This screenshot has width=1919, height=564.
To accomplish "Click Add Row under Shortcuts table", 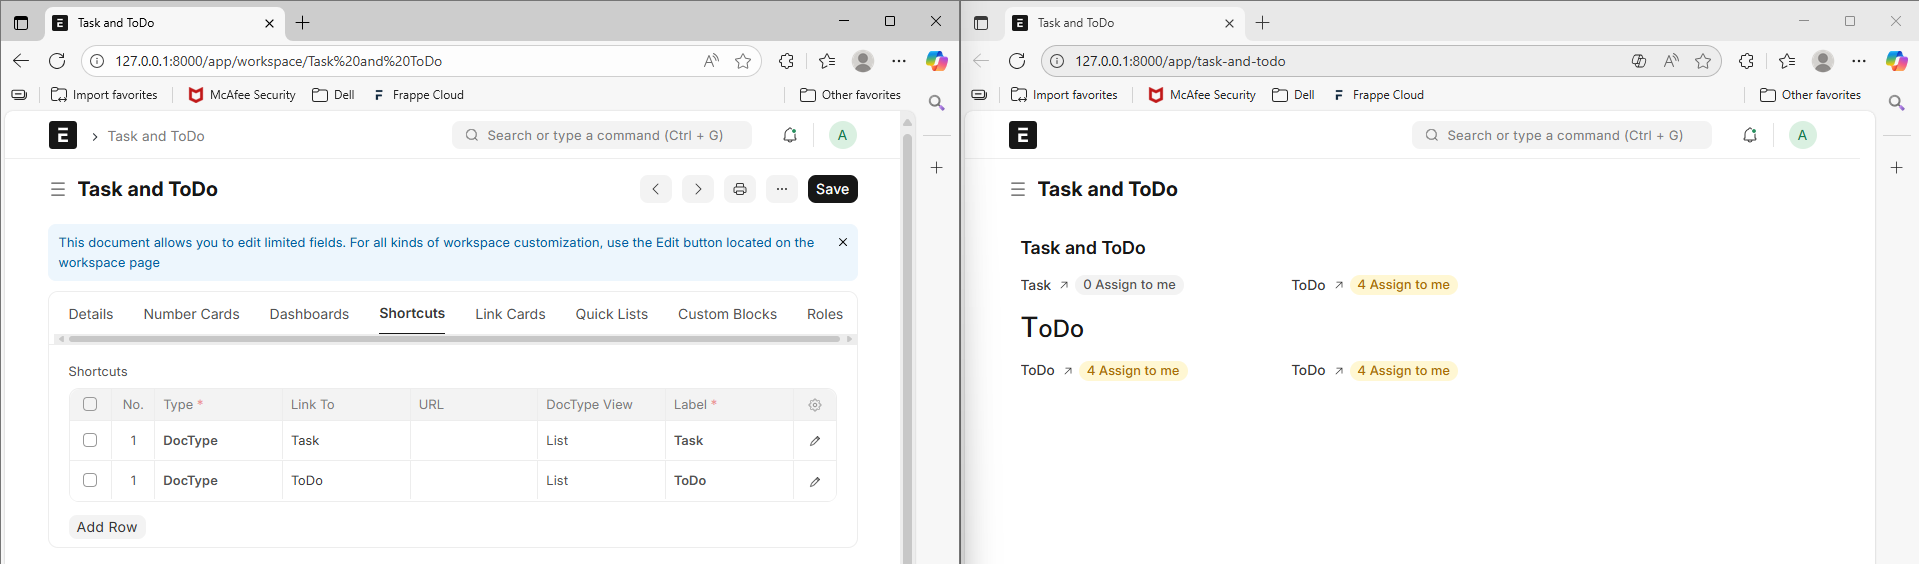I will pos(107,527).
